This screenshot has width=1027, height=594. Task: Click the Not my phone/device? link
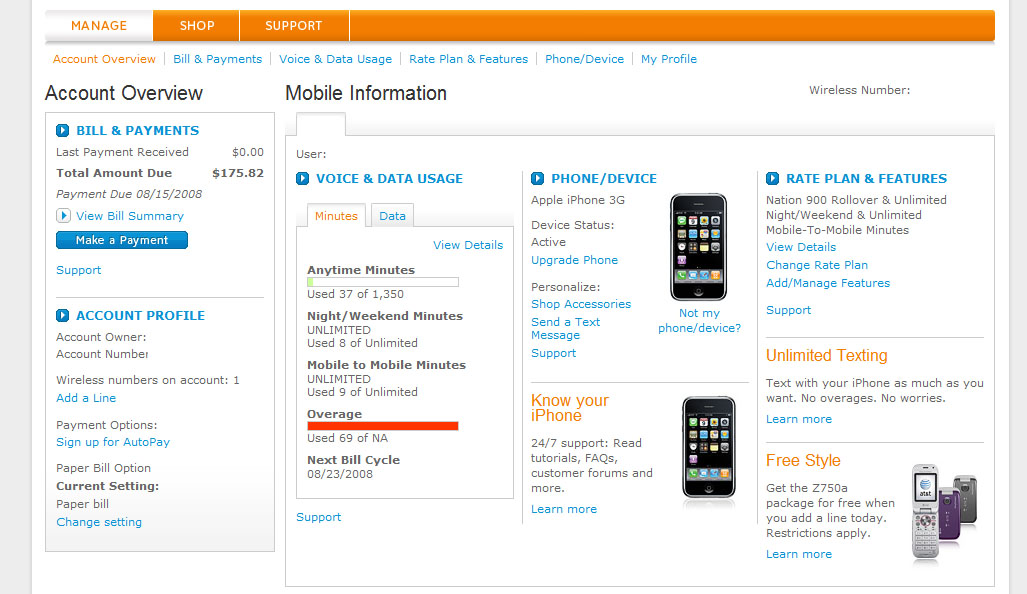[699, 321]
